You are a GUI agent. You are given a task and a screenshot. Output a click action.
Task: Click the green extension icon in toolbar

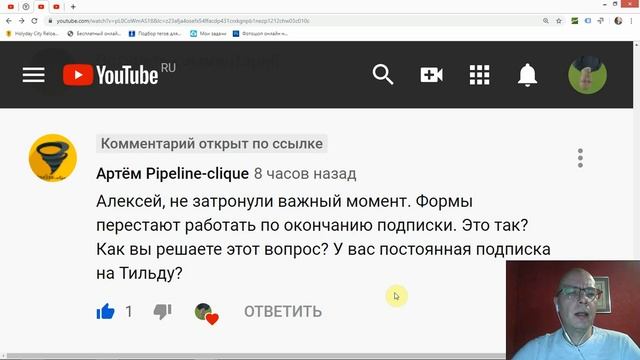[x=575, y=21]
